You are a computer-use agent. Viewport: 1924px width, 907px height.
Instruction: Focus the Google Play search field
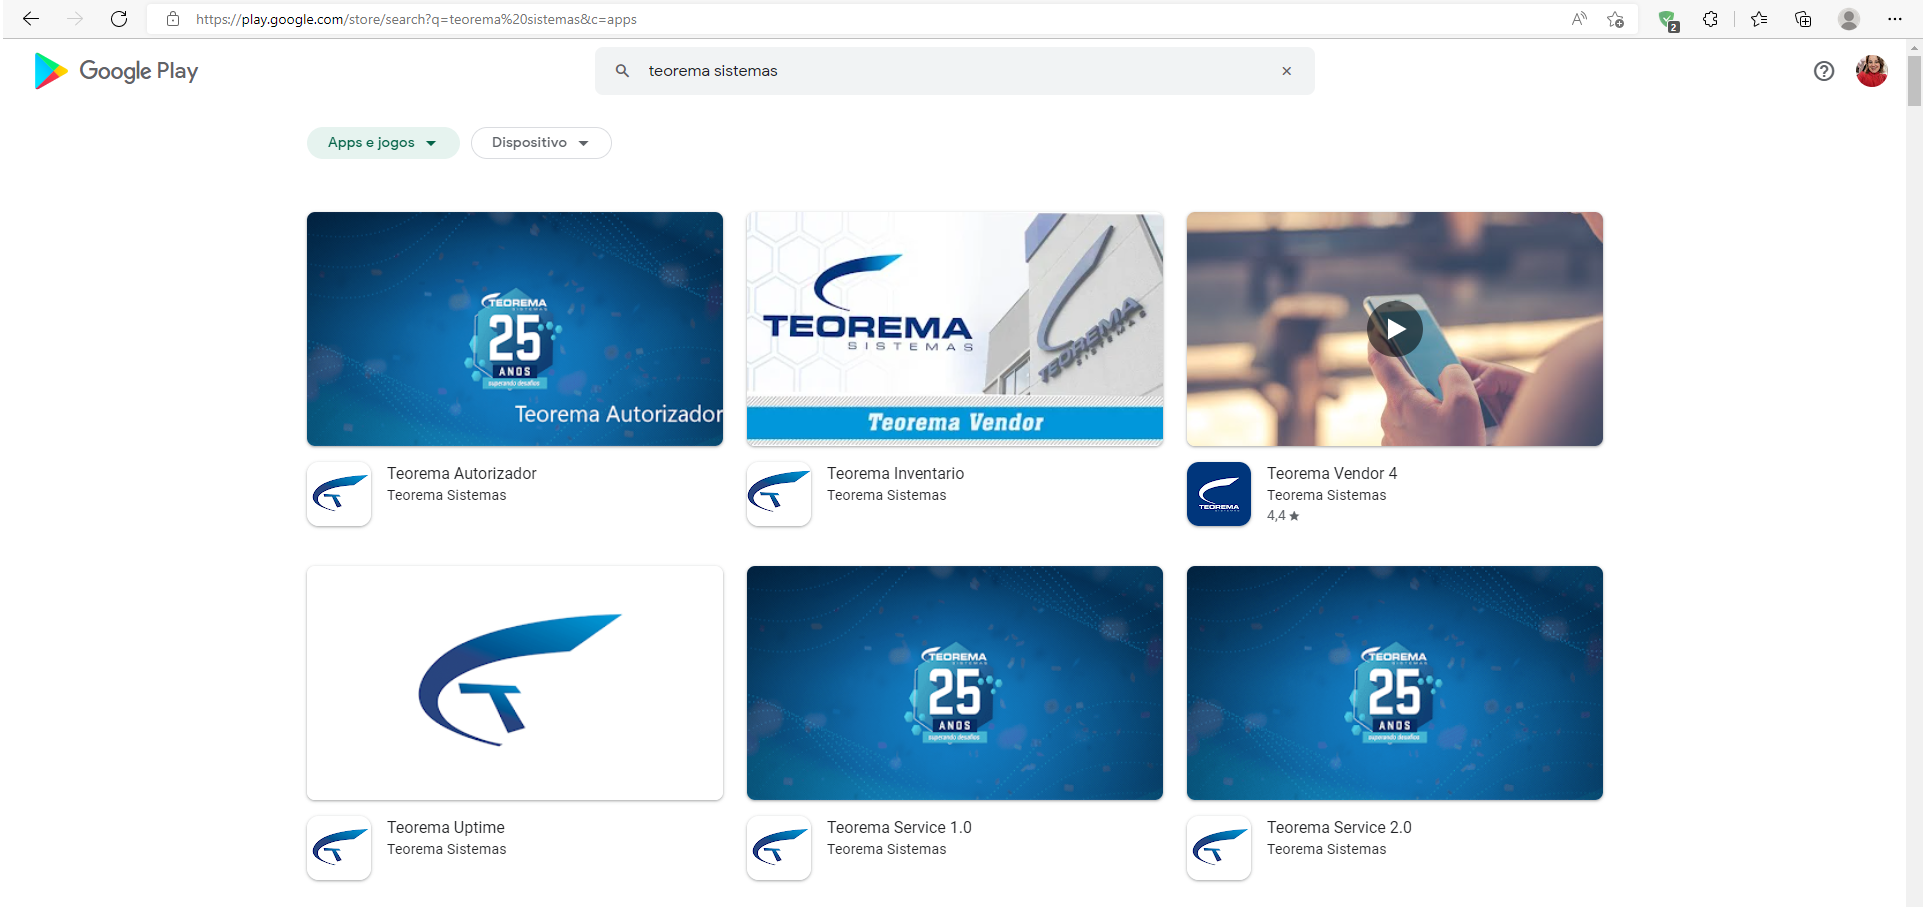(x=955, y=71)
